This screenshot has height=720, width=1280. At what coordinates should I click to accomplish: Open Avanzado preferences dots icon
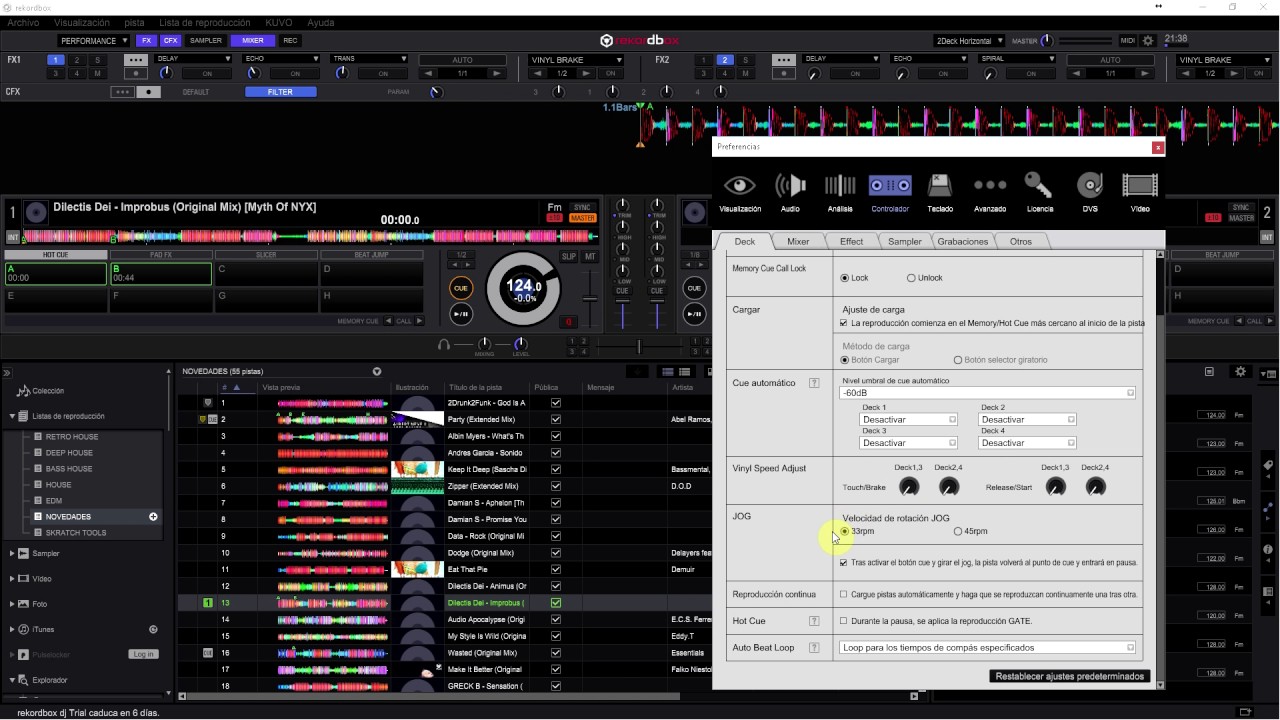[x=990, y=186]
